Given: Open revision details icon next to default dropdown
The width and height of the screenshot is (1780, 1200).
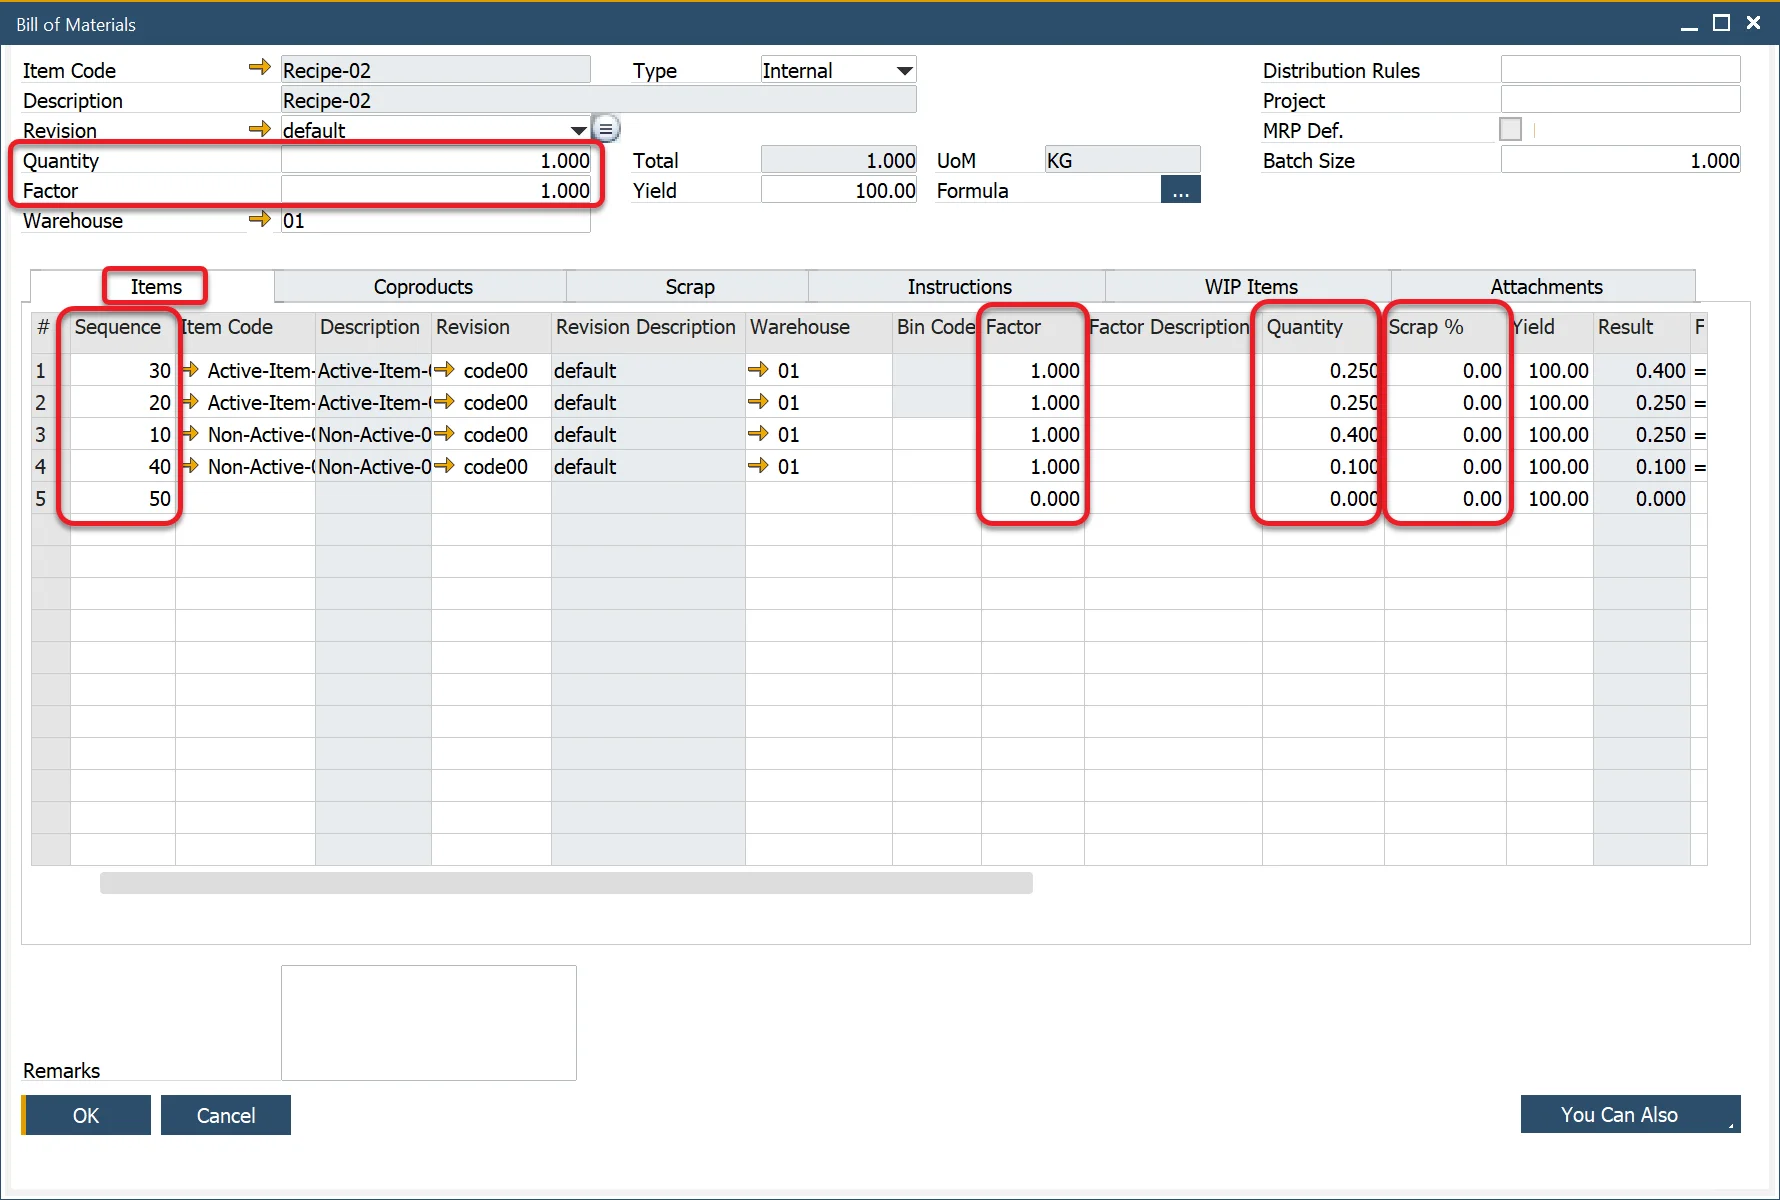Looking at the screenshot, I should (606, 129).
